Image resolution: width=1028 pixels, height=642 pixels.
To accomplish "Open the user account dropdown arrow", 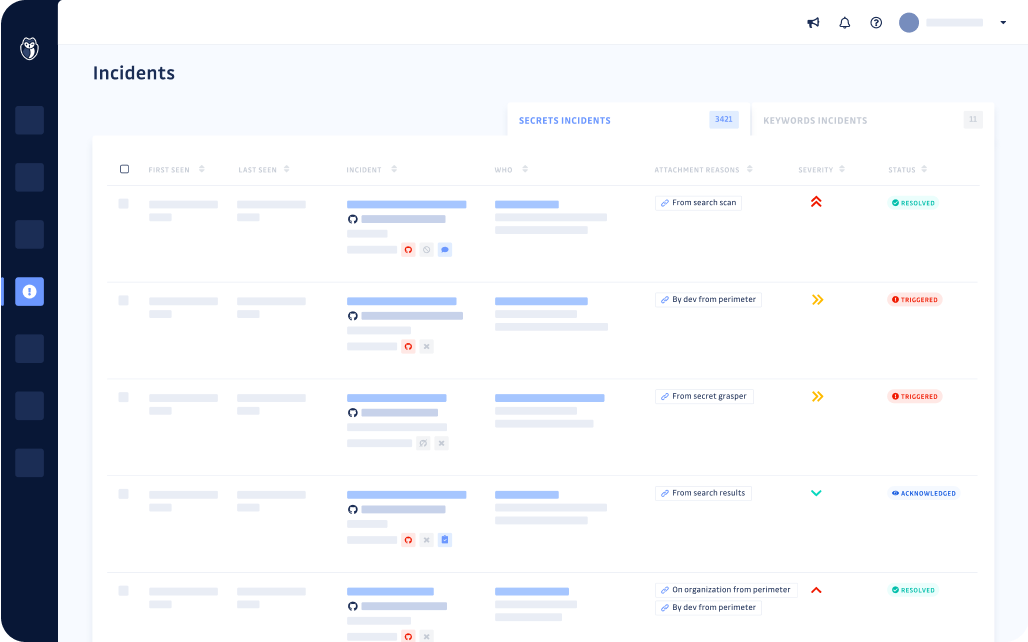I will click(1000, 22).
